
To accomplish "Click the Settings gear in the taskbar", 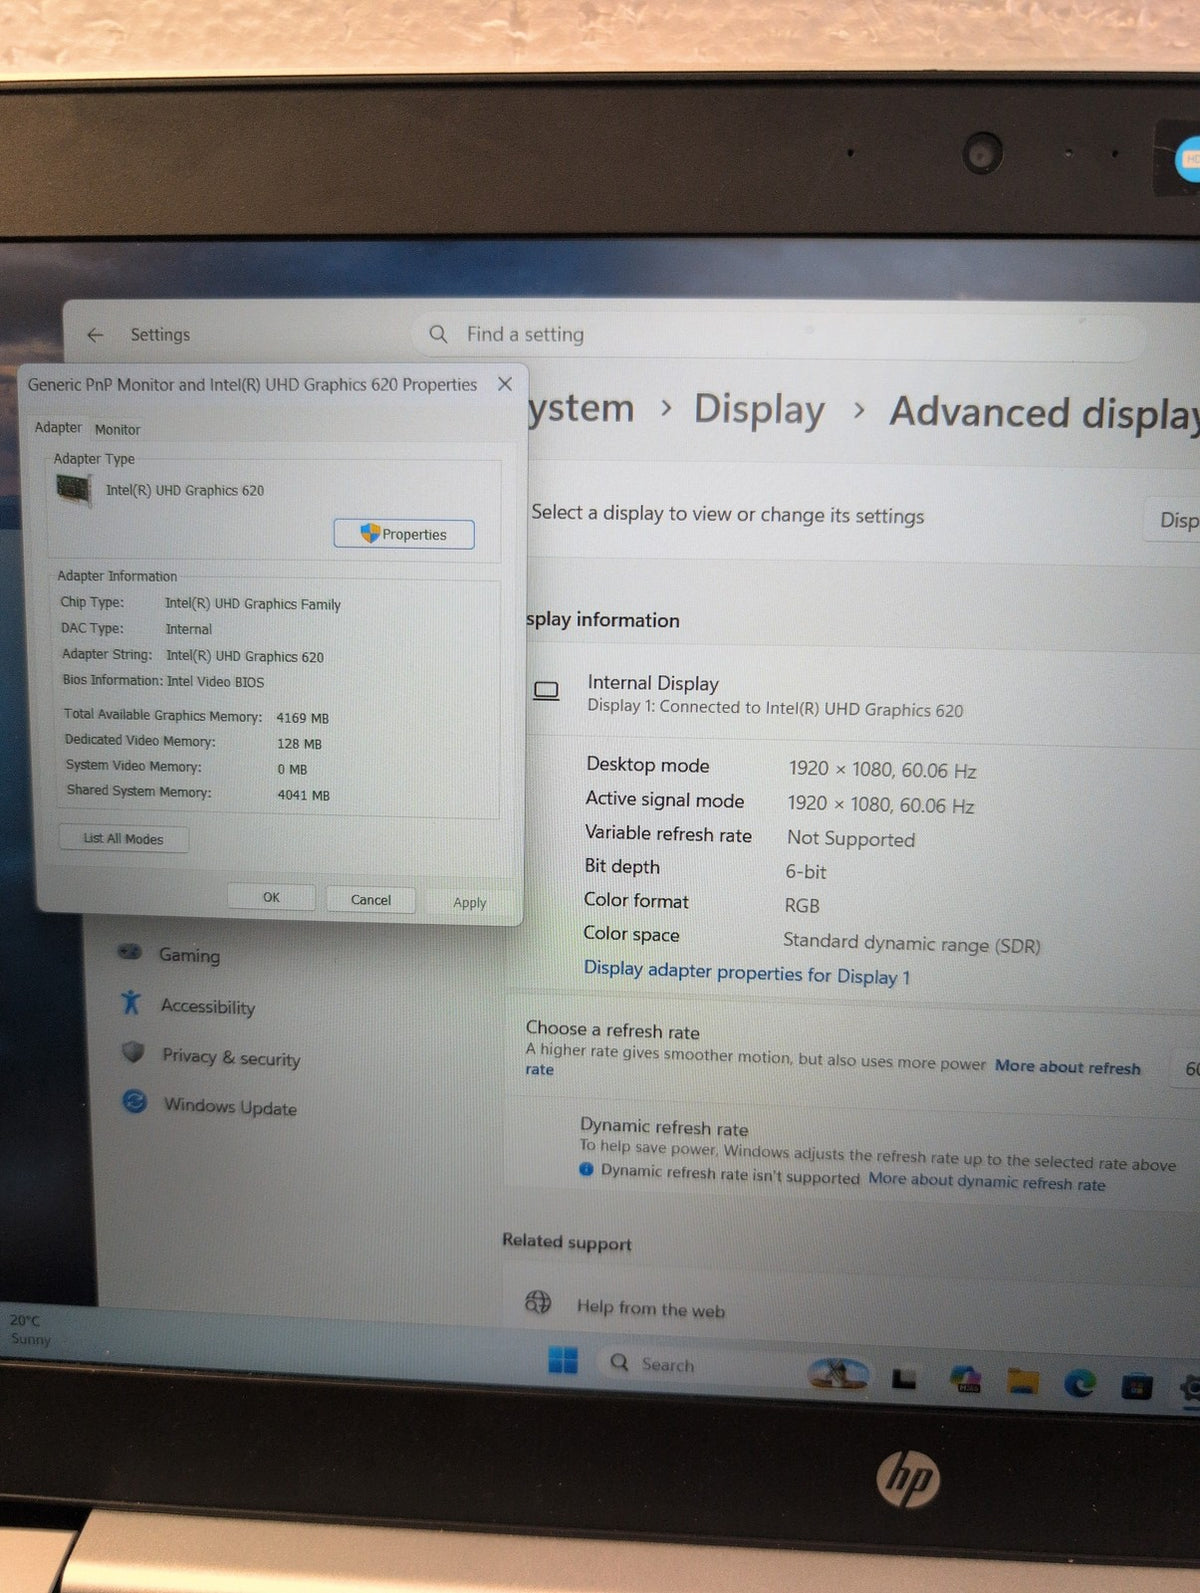I will pyautogui.click(x=1189, y=1389).
